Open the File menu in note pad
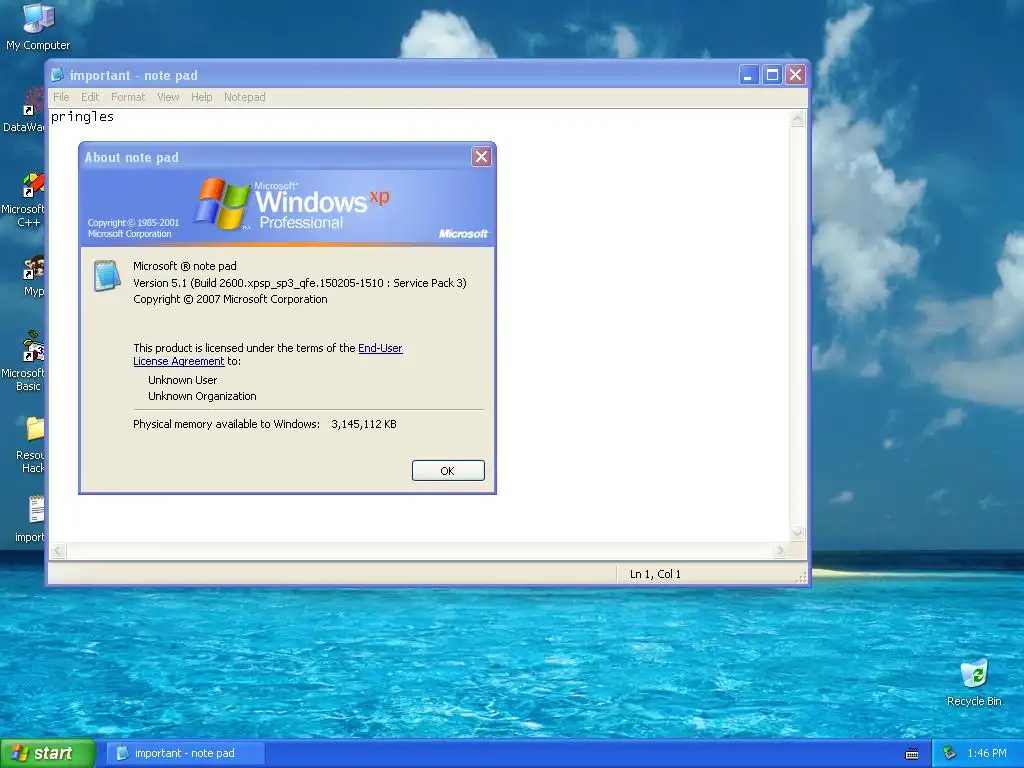 click(x=61, y=97)
